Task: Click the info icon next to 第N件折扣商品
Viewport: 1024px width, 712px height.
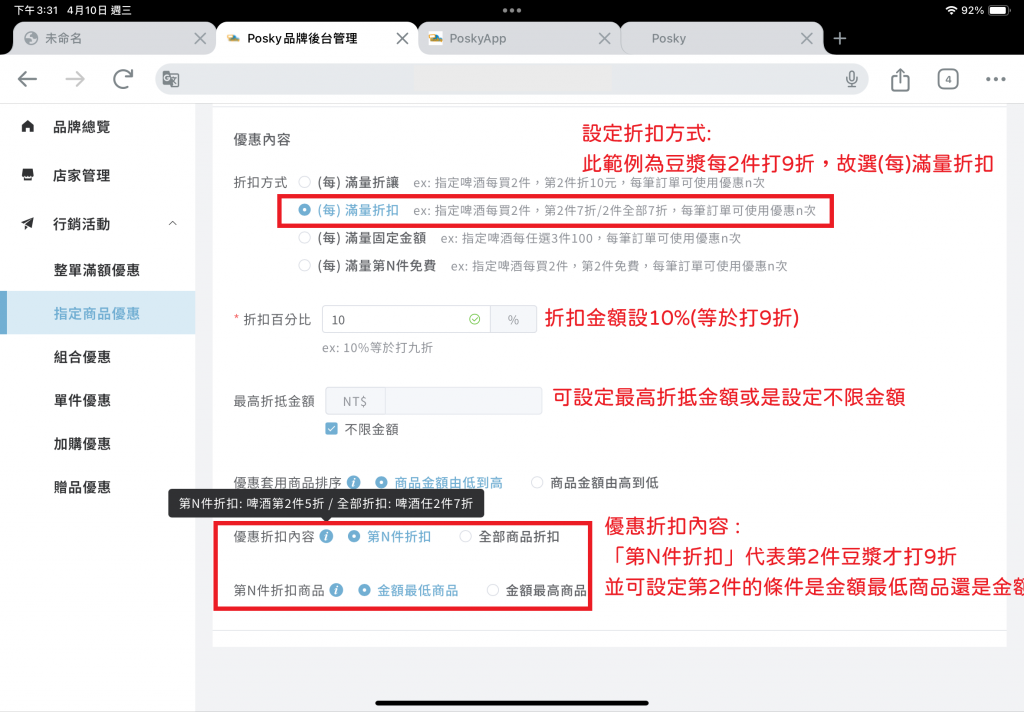Action: pyautogui.click(x=336, y=591)
